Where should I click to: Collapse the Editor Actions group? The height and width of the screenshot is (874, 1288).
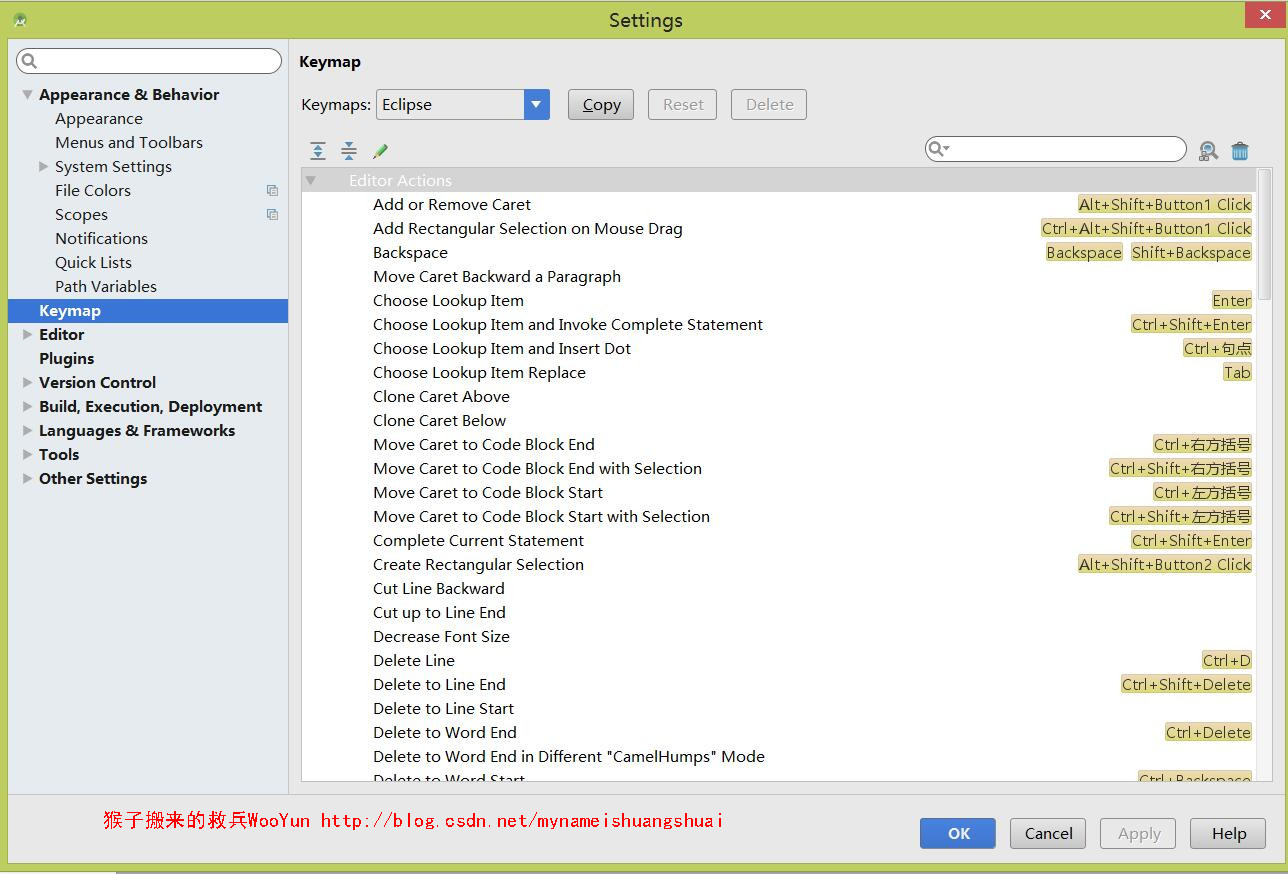tap(311, 180)
